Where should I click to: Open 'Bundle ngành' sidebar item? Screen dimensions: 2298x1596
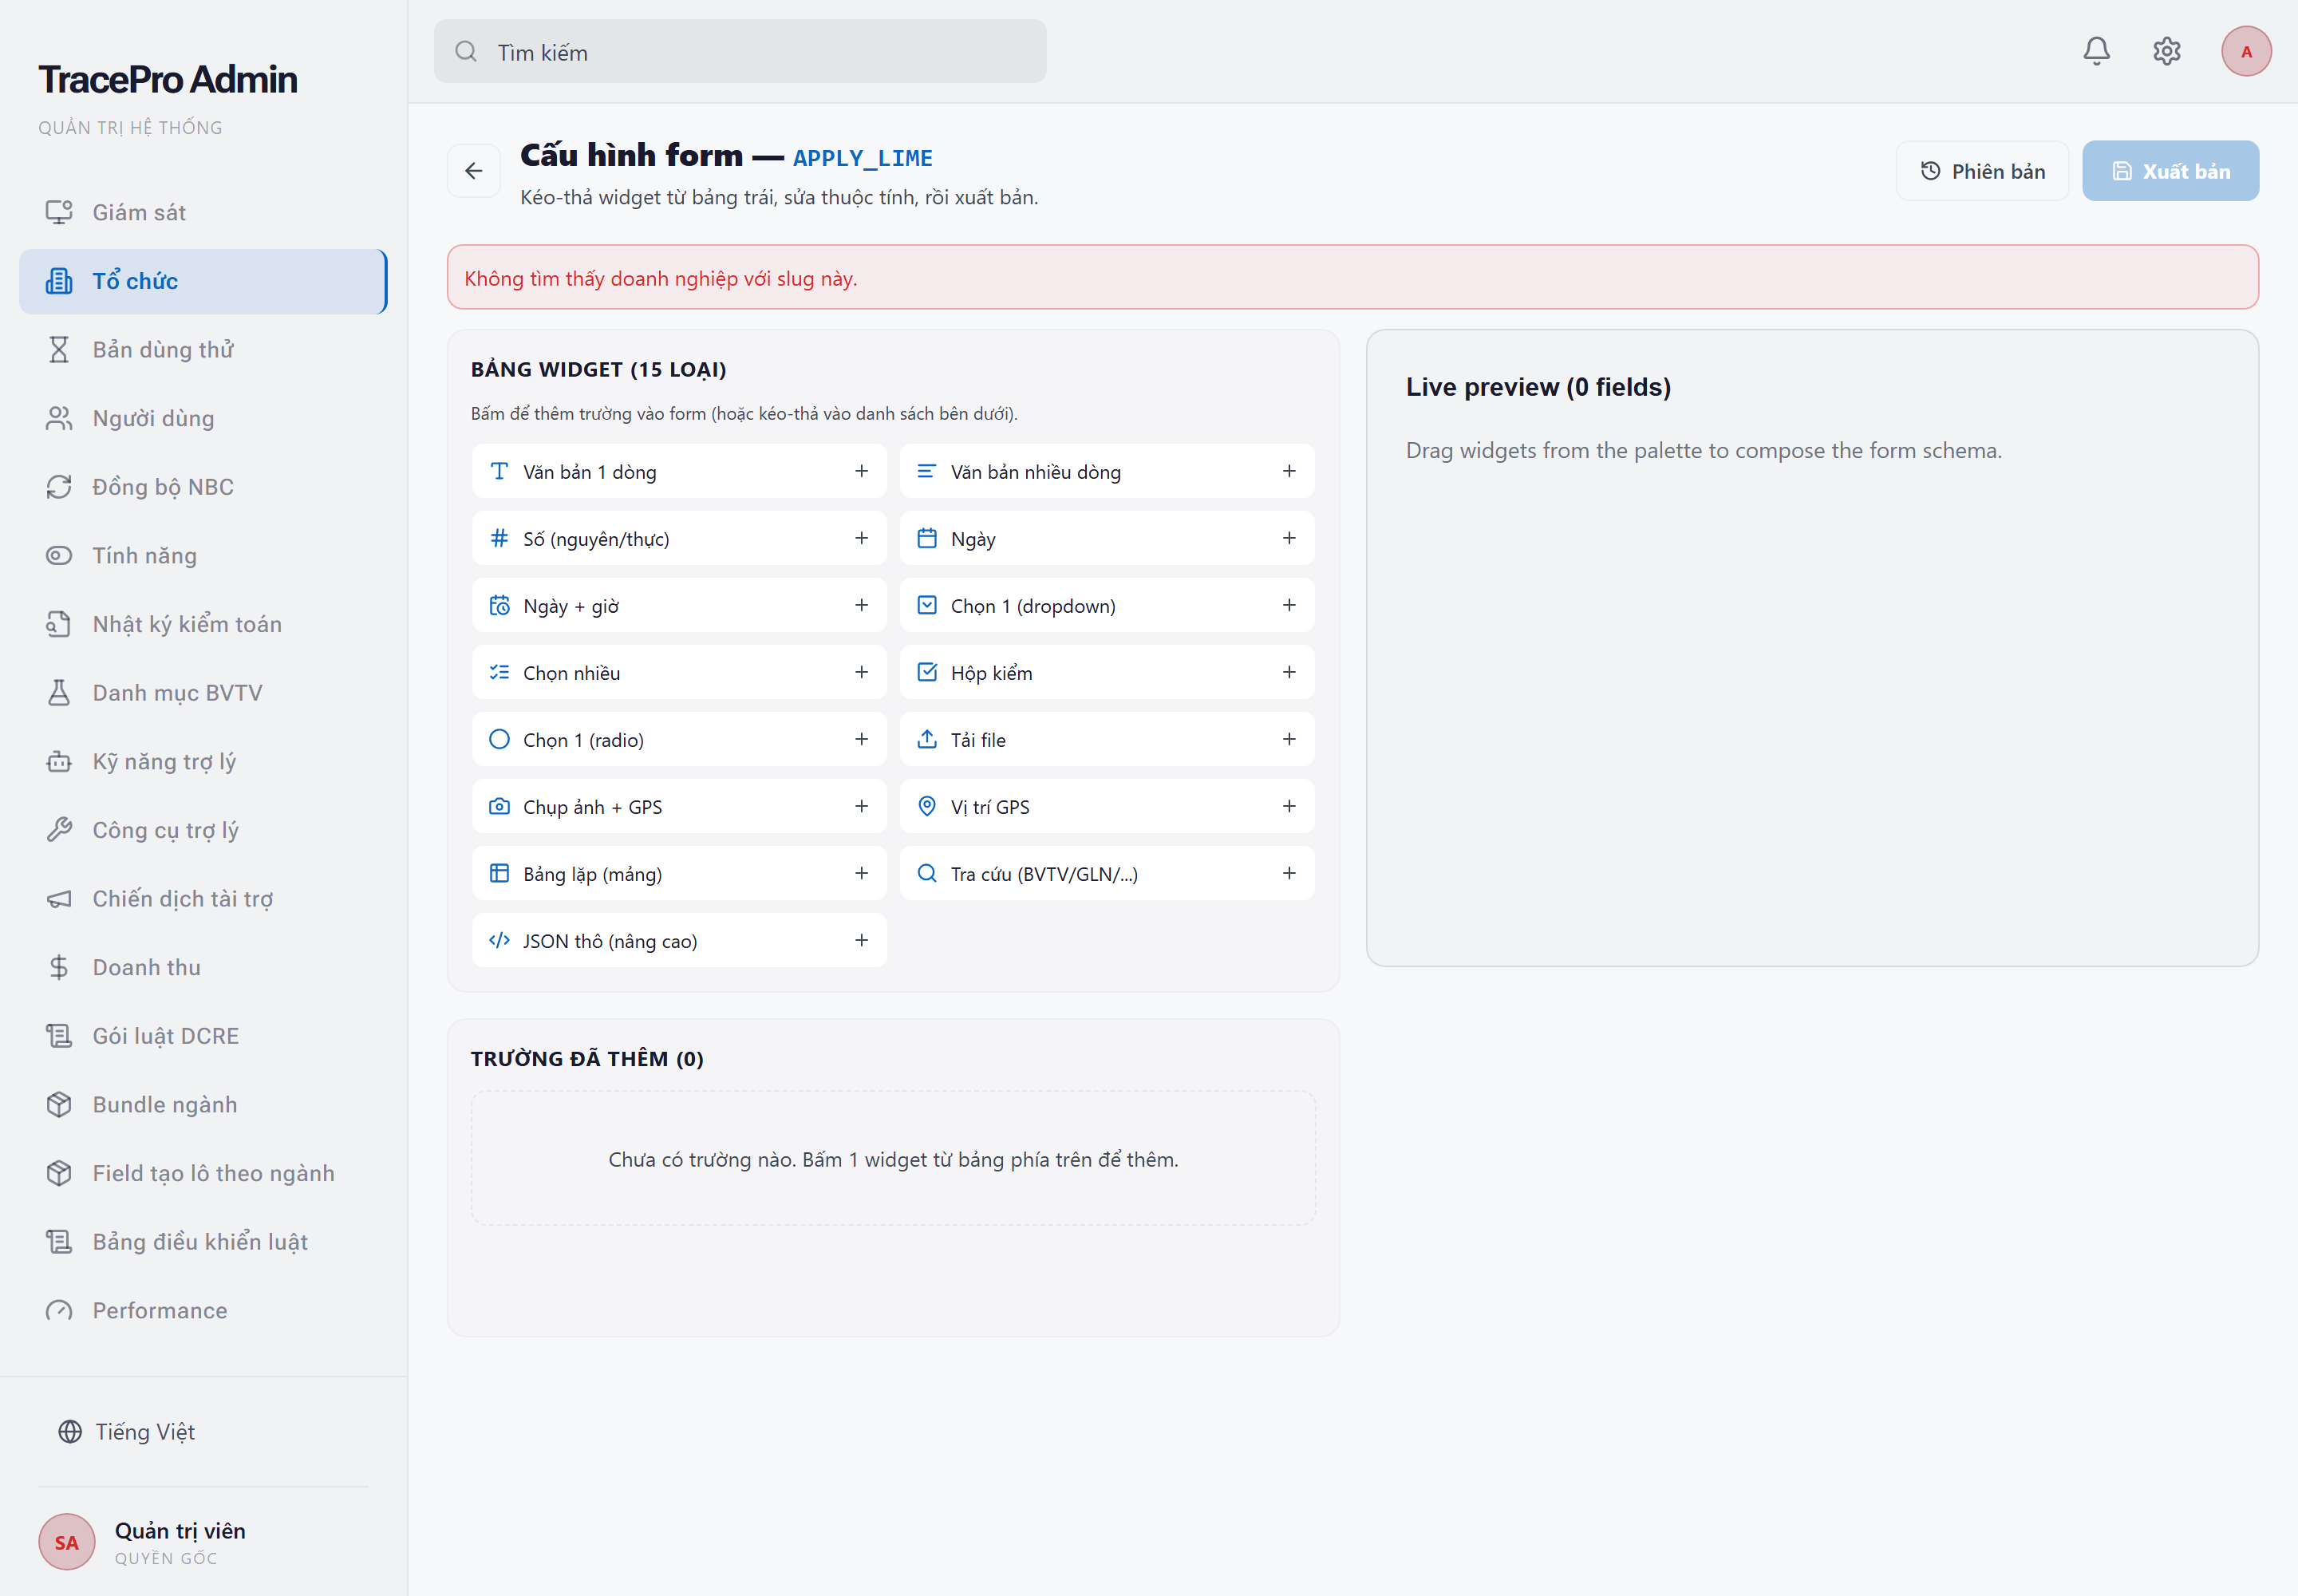pos(203,1105)
